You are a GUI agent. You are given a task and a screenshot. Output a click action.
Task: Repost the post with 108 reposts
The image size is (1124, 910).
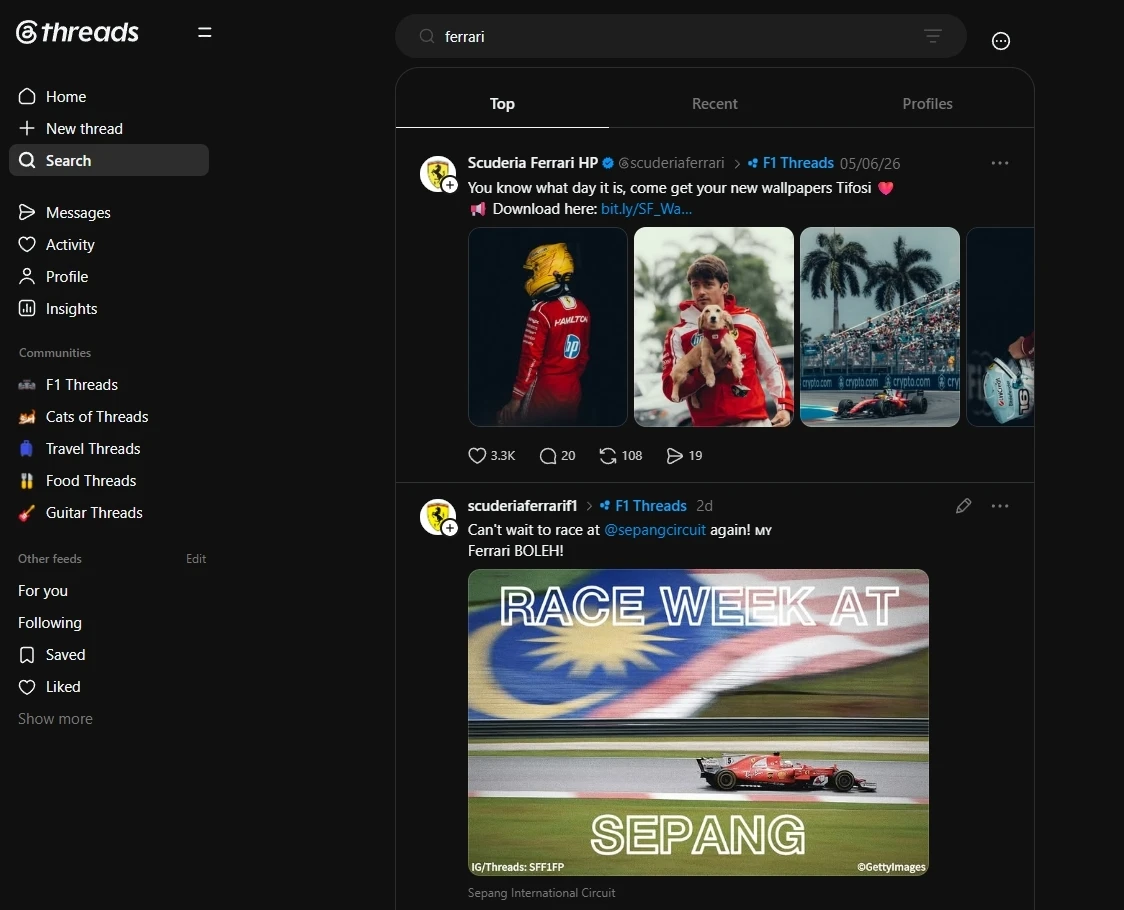click(621, 455)
